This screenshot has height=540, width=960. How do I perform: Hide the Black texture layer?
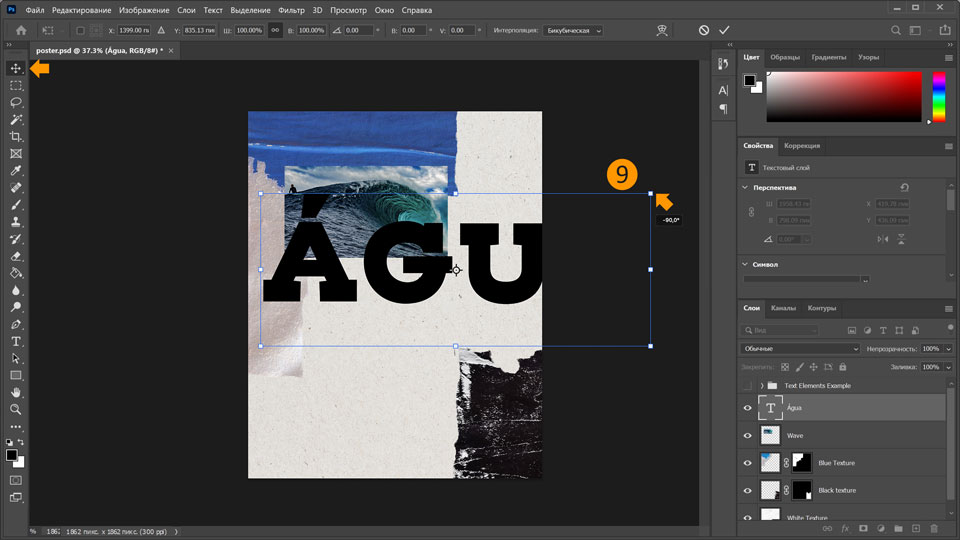coord(748,490)
